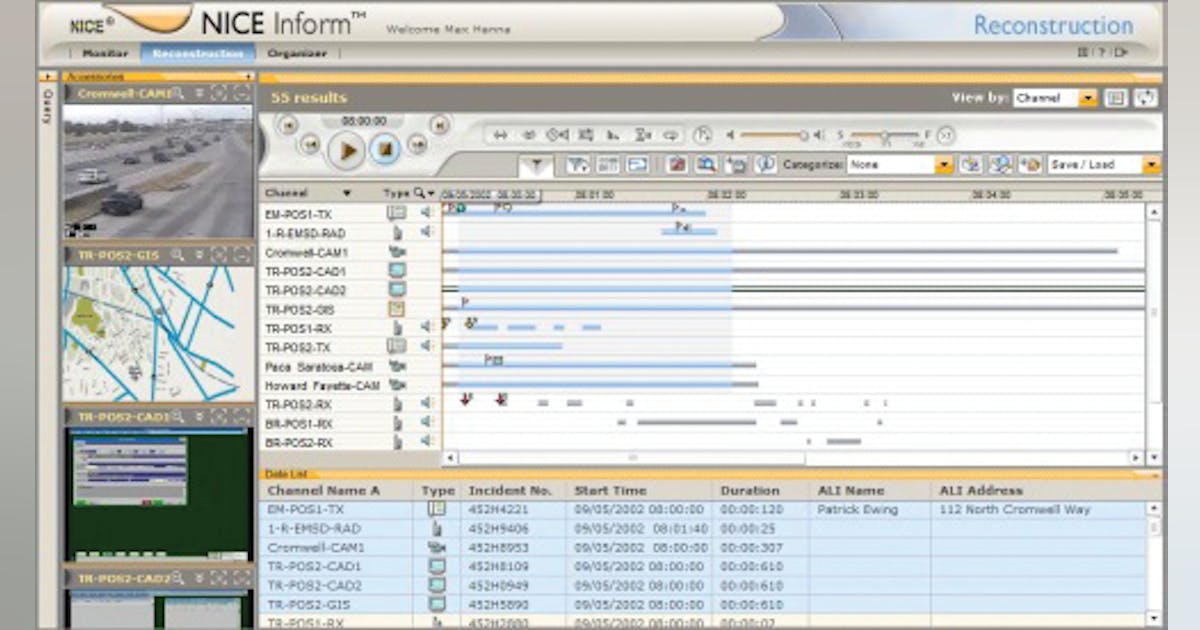Click the binoculars search icon on the toolbar

click(x=708, y=164)
